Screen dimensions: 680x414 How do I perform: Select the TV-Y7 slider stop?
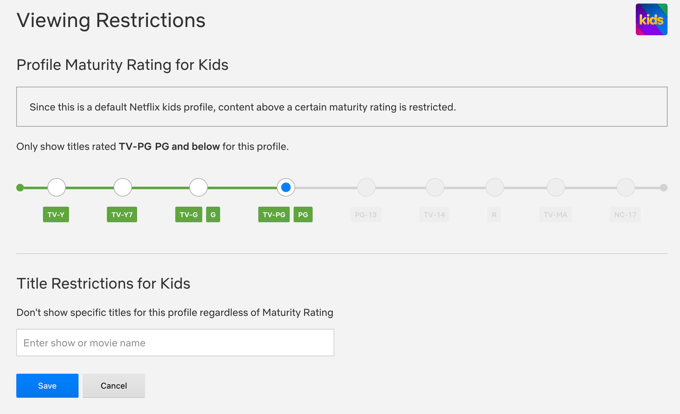tap(122, 187)
